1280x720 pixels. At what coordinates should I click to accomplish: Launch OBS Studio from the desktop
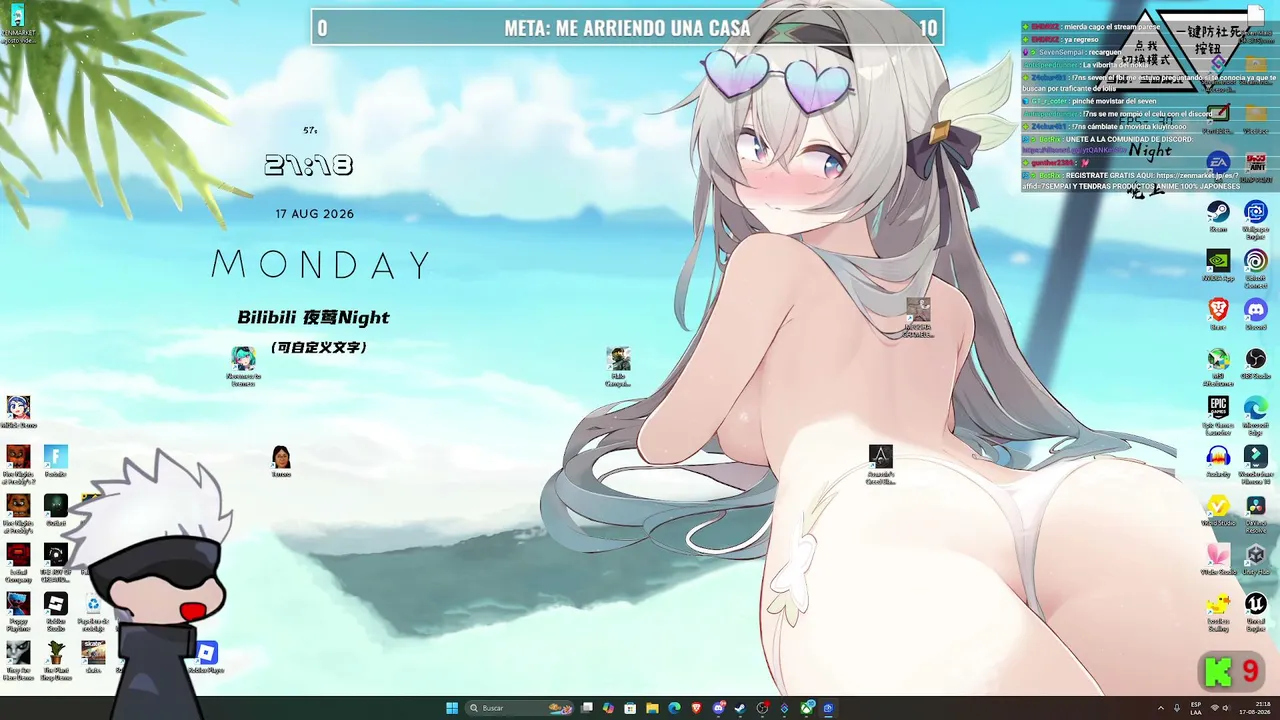pos(1255,363)
